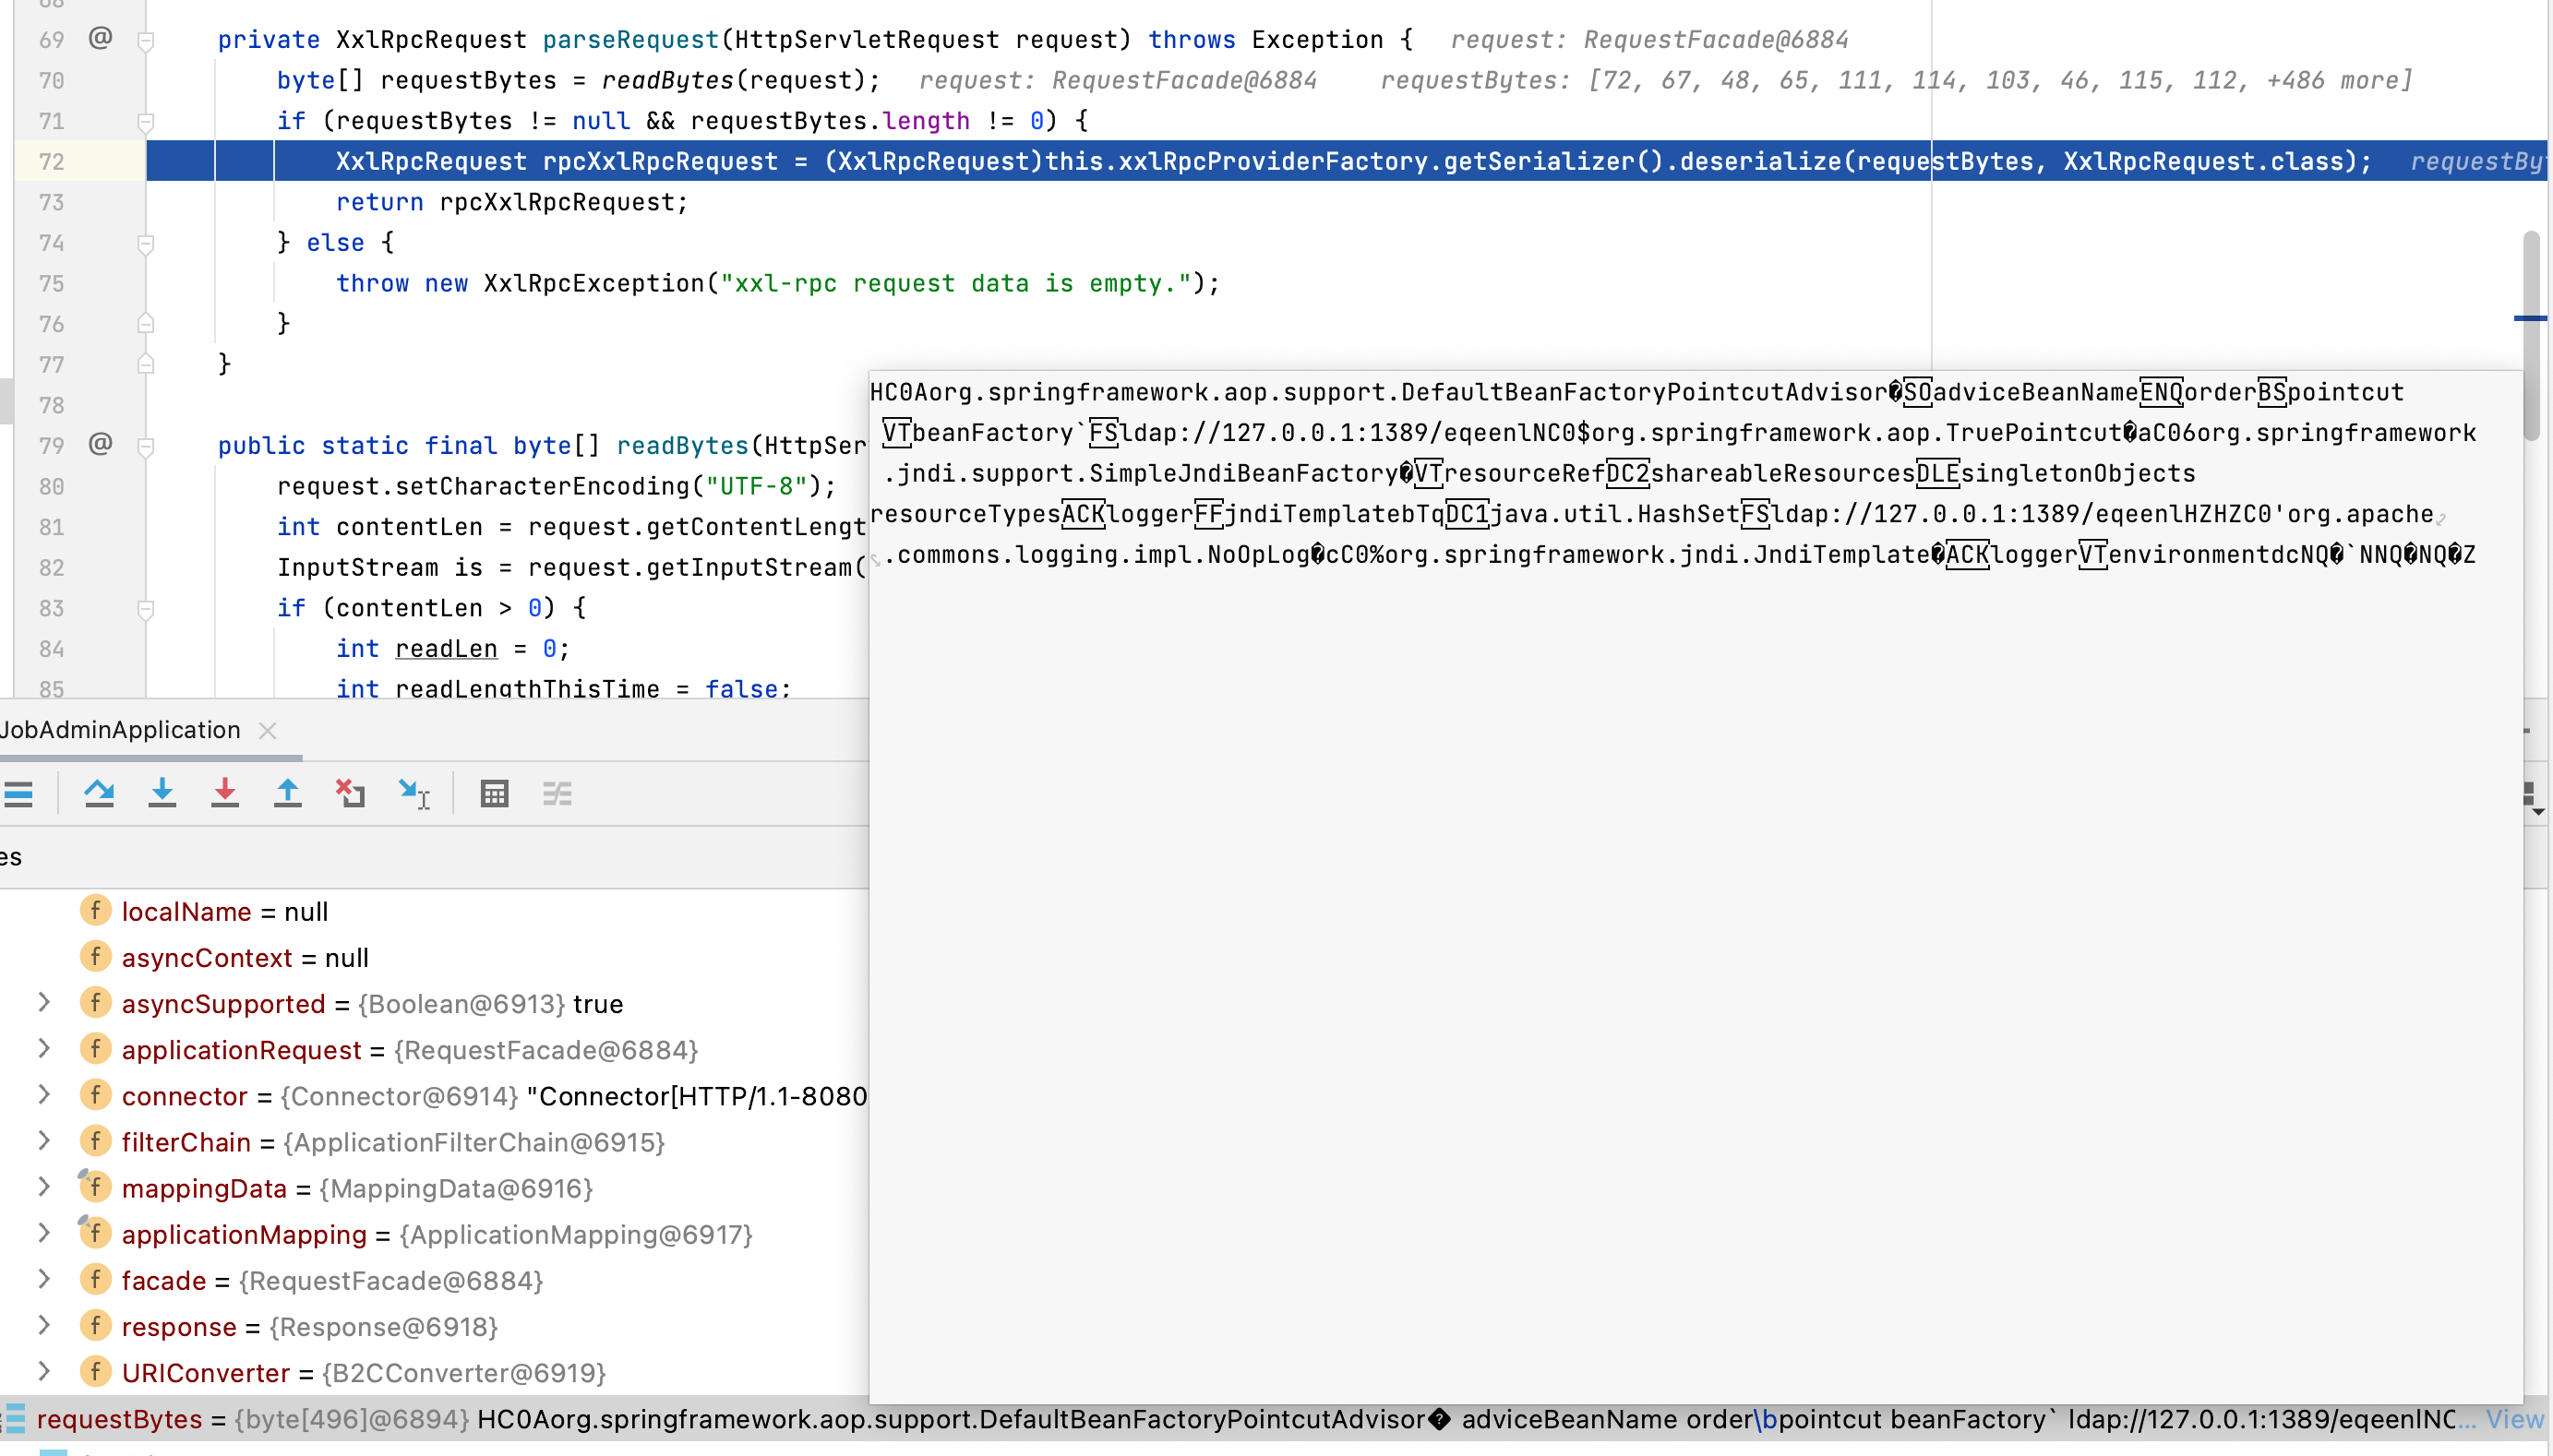Open the Evaluate Expression calculator icon
The width and height of the screenshot is (2553, 1456).
[495, 794]
